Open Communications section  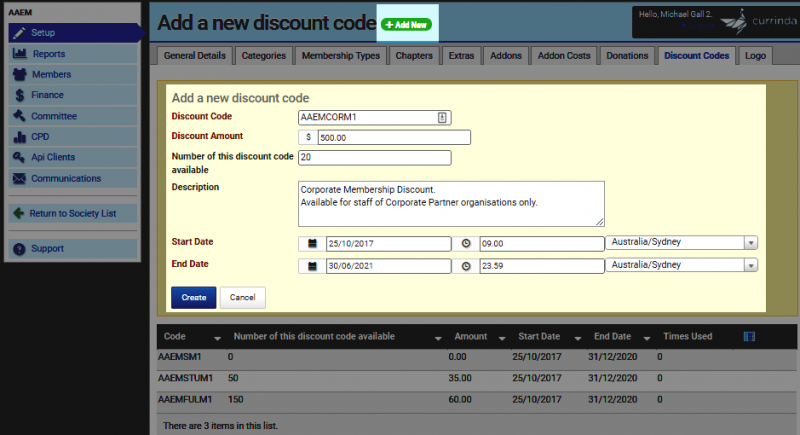[x=73, y=178]
